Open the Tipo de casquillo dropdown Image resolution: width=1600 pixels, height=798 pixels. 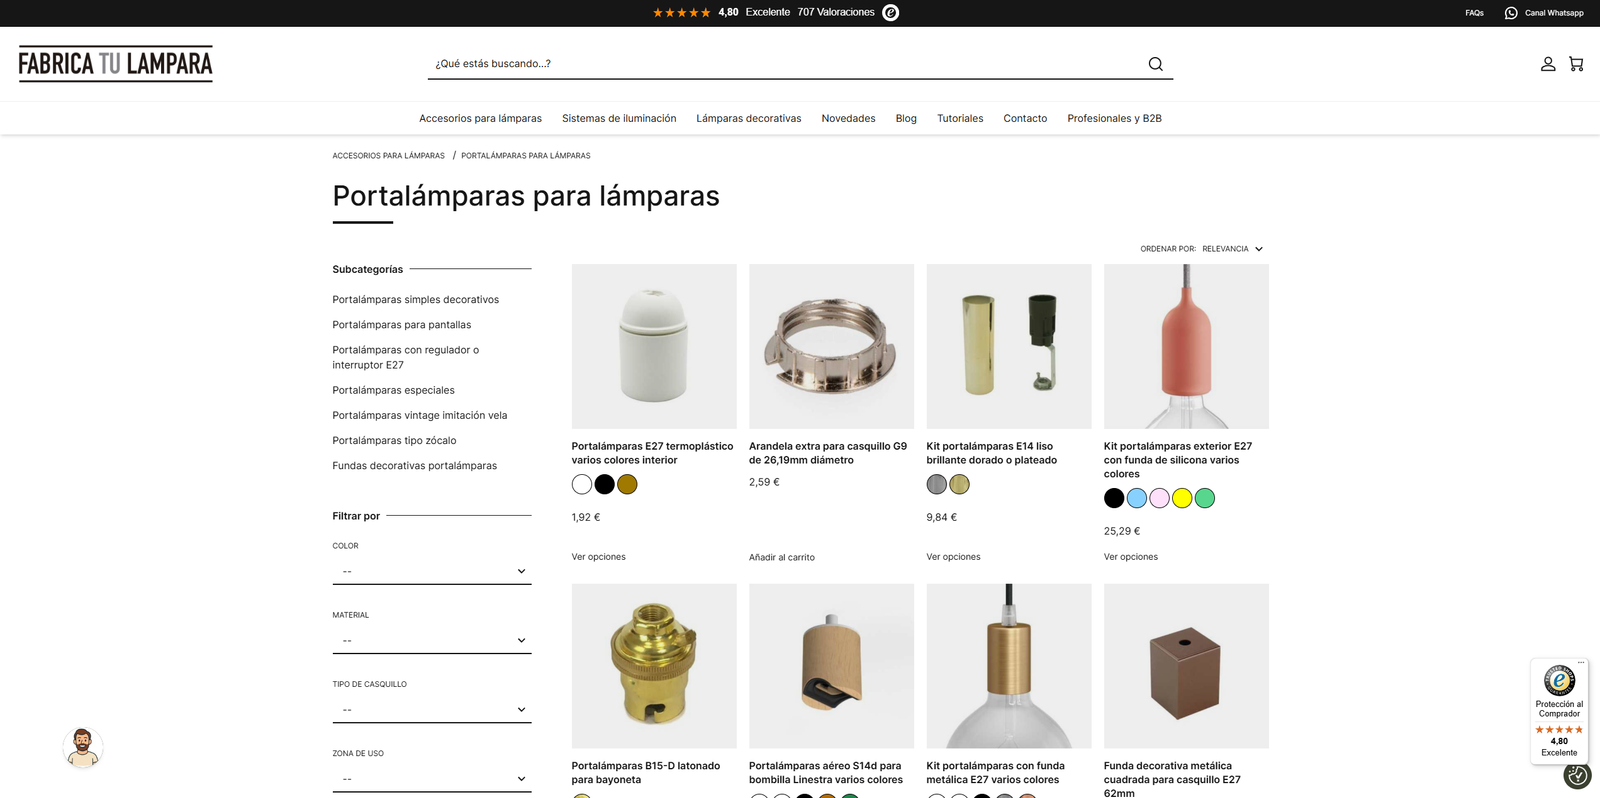tap(432, 710)
